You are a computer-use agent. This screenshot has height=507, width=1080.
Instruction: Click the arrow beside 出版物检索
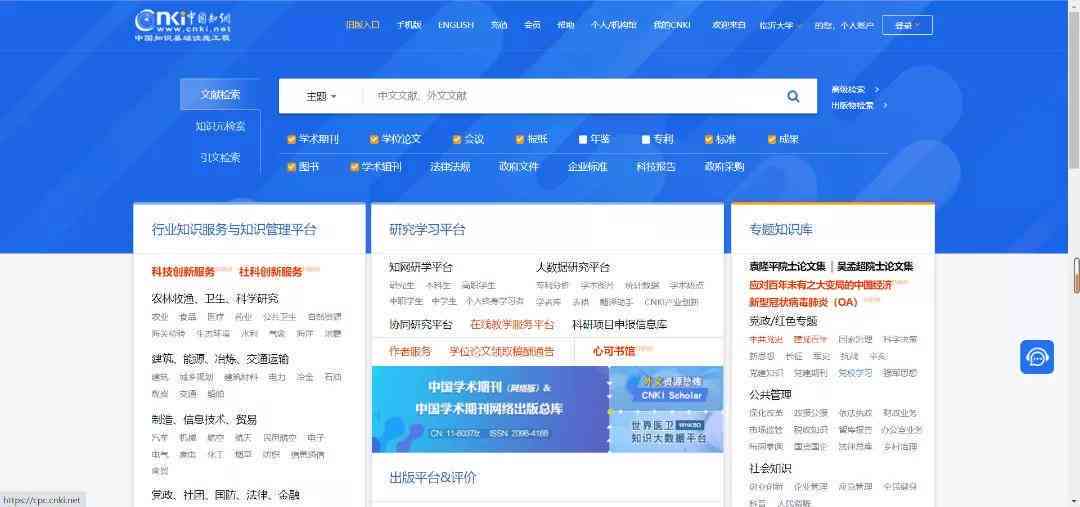(885, 105)
